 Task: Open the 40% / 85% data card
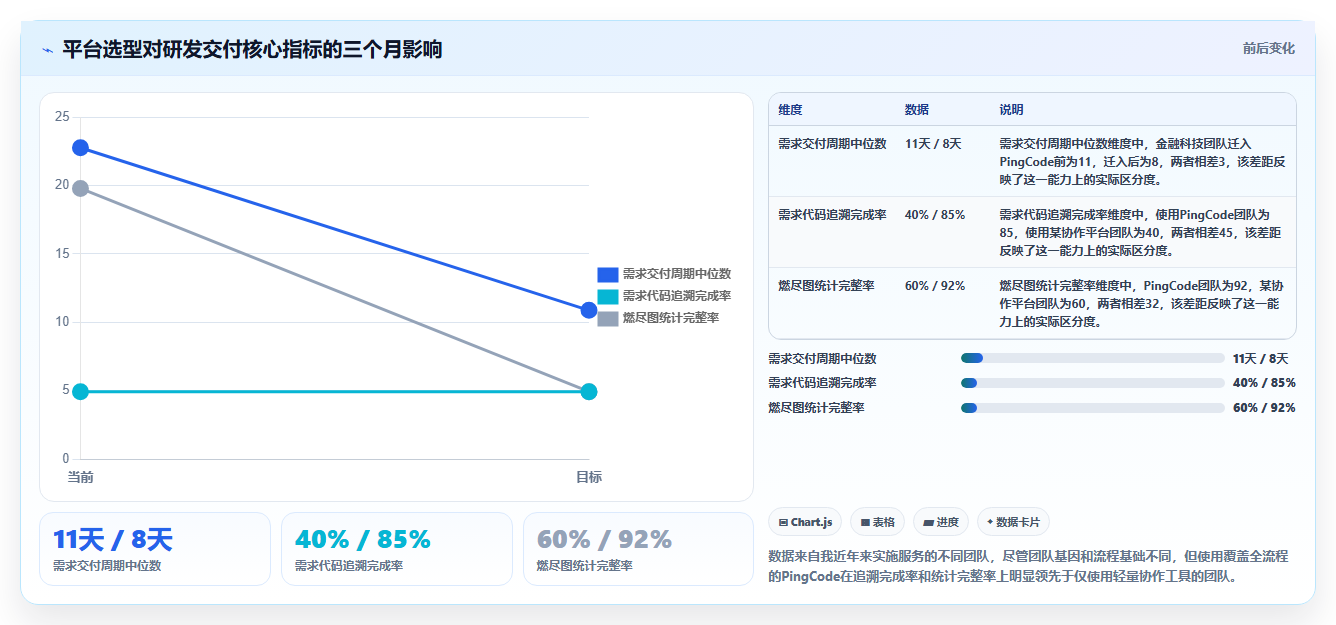(397, 549)
